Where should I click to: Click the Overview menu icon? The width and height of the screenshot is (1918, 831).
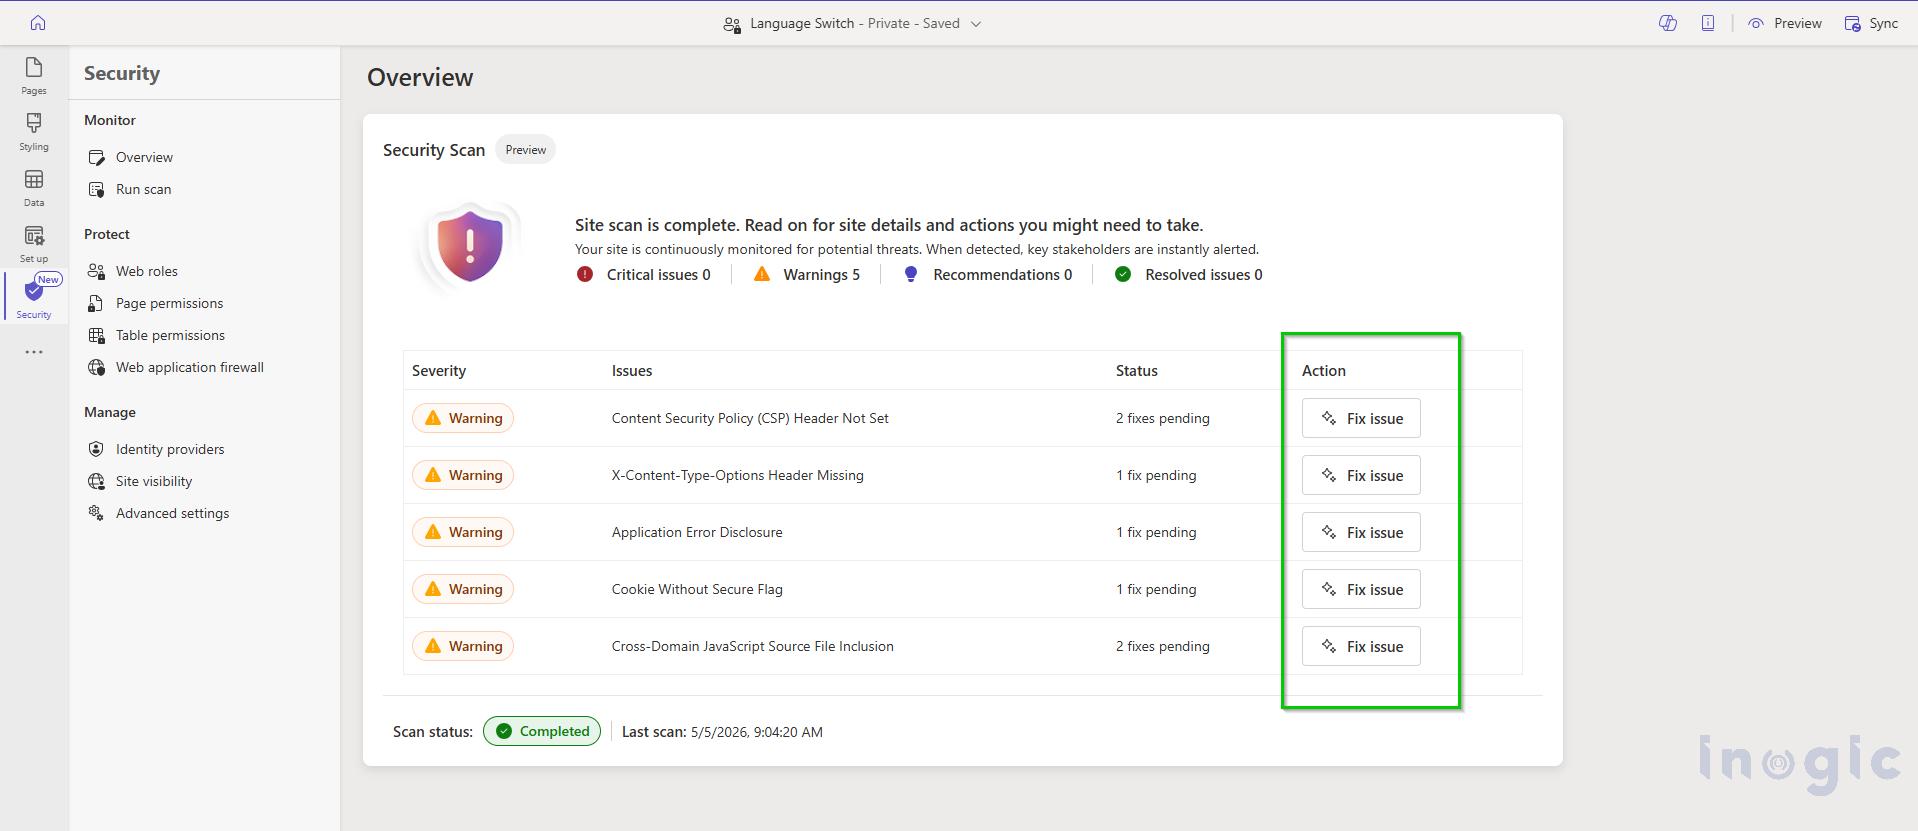(96, 157)
